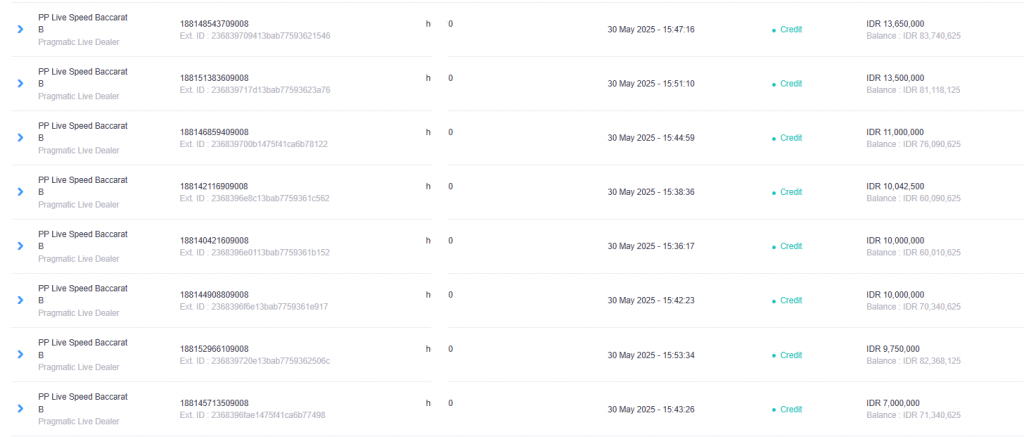This screenshot has height=437, width=1024.
Task: Click the Balance IDR 71,340,625 text
Action: 913,415
